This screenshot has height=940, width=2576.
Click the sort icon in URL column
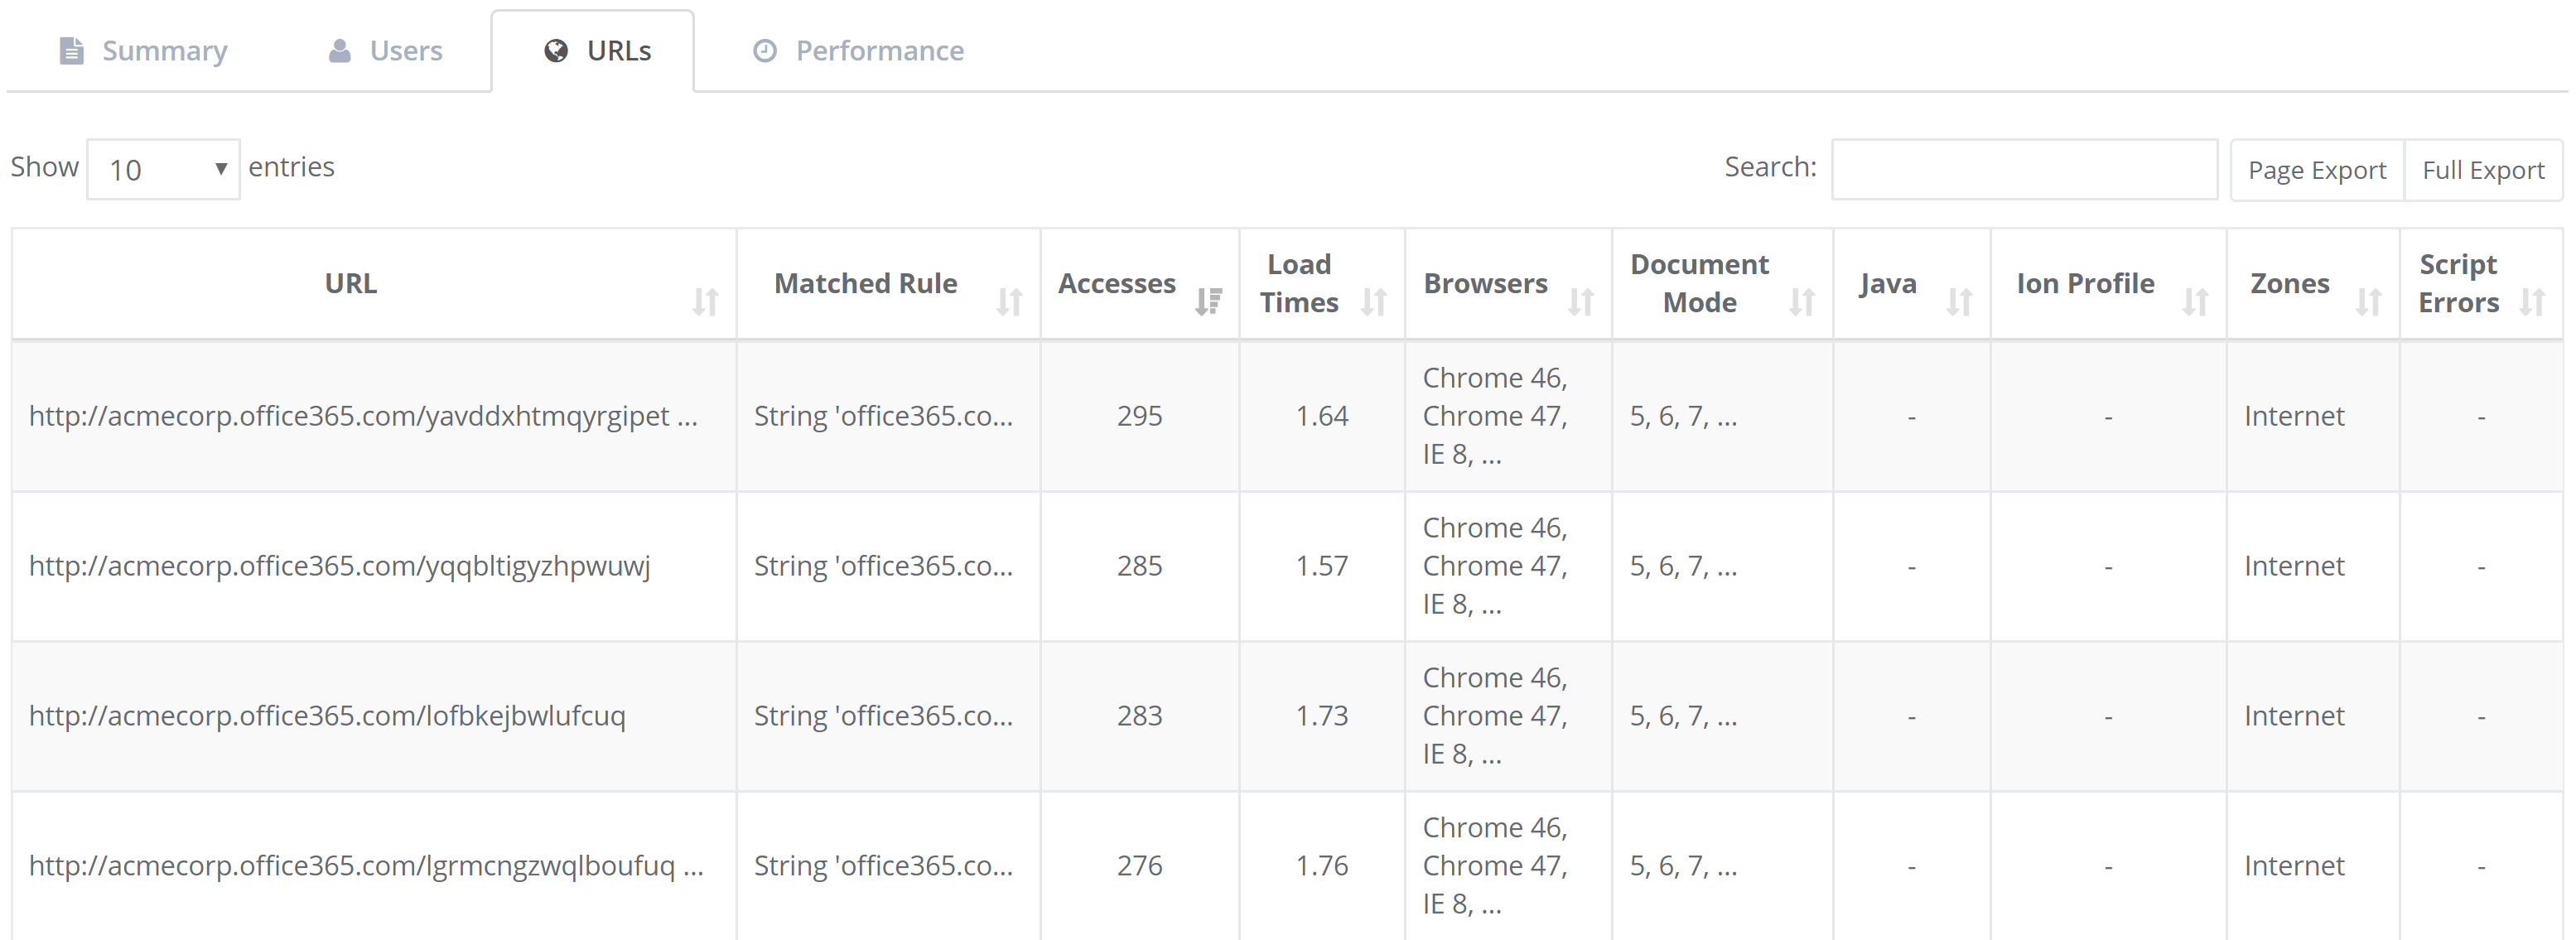(705, 301)
